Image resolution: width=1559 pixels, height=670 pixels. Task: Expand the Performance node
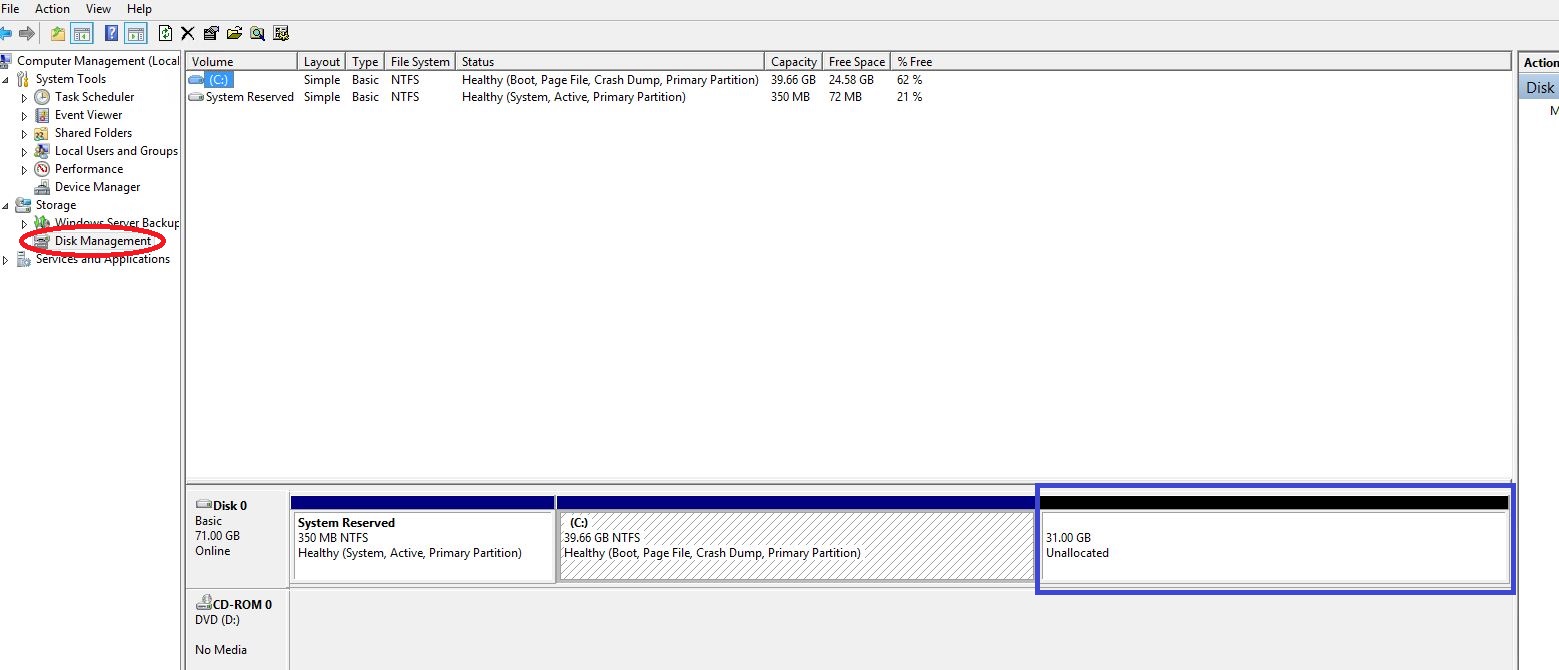(x=25, y=170)
